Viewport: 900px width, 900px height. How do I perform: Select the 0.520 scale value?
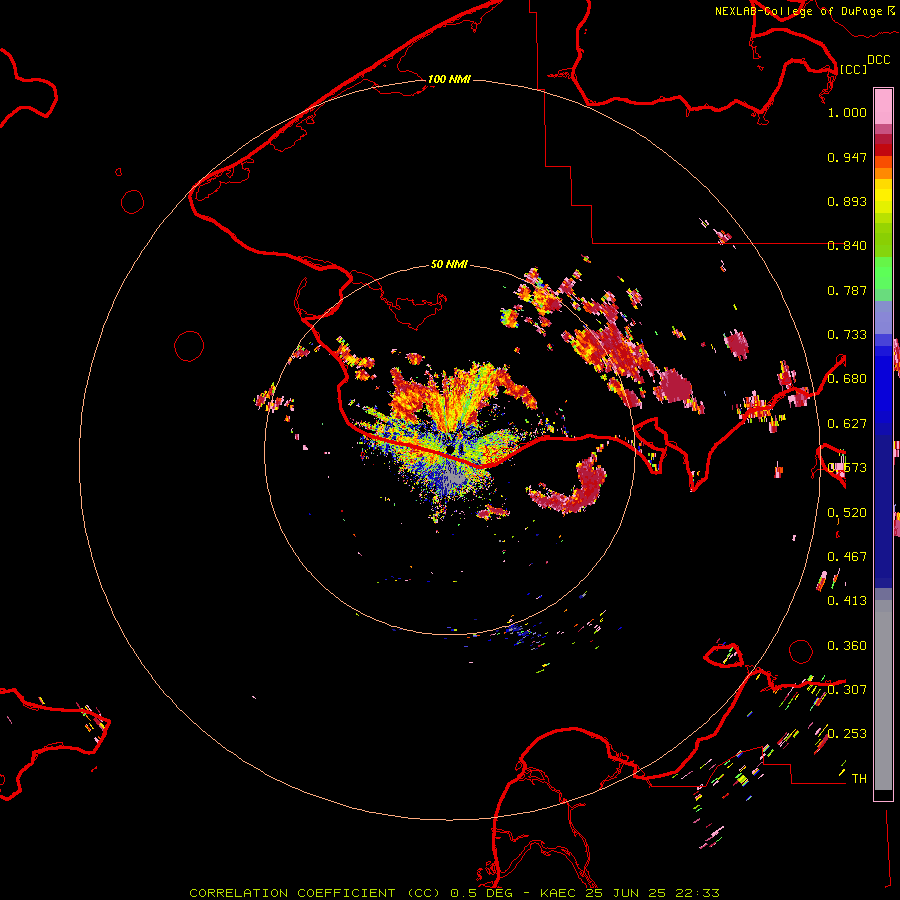847,513
